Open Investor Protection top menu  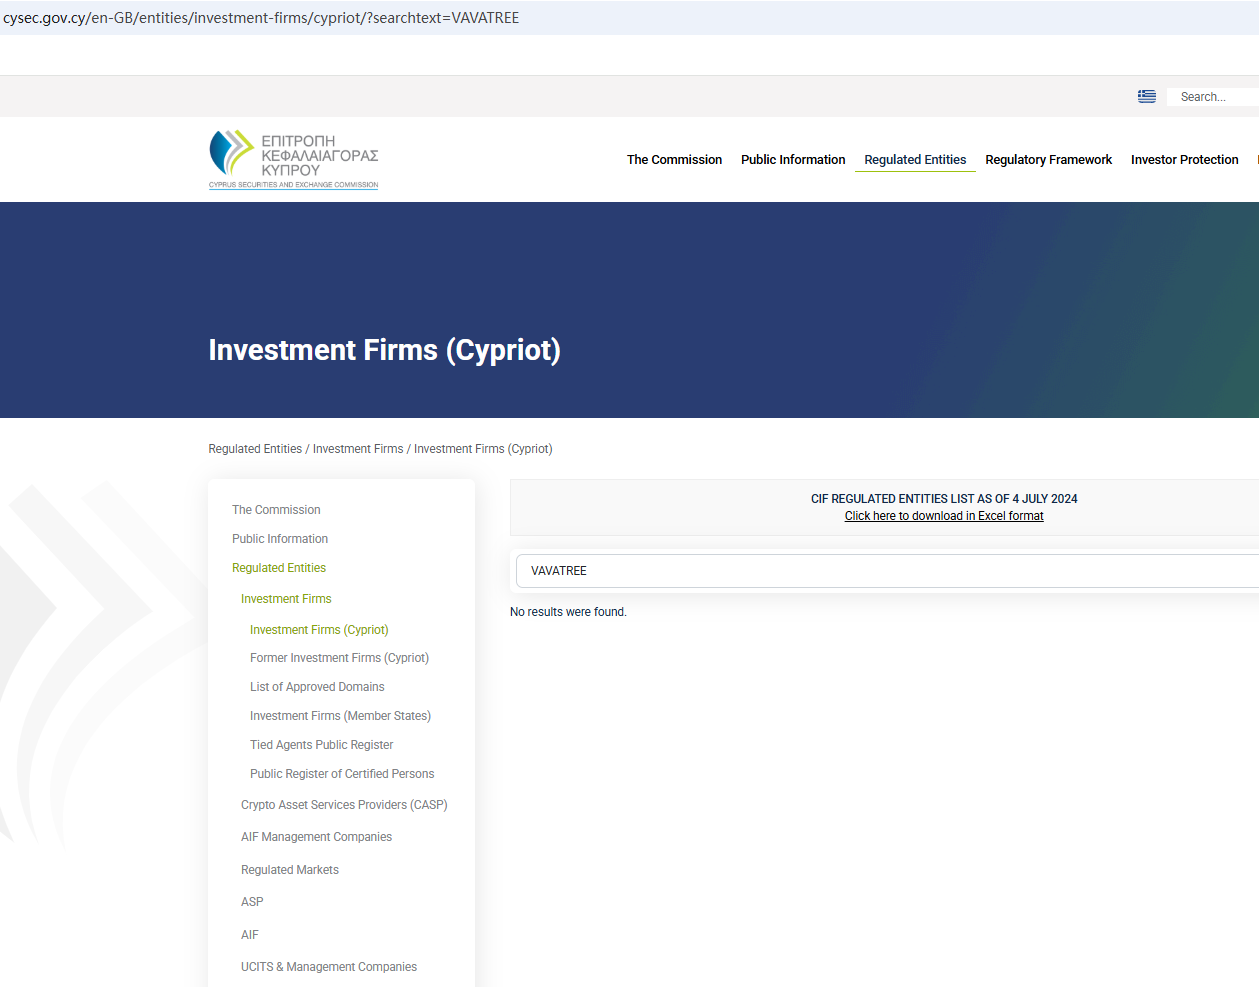(x=1184, y=160)
